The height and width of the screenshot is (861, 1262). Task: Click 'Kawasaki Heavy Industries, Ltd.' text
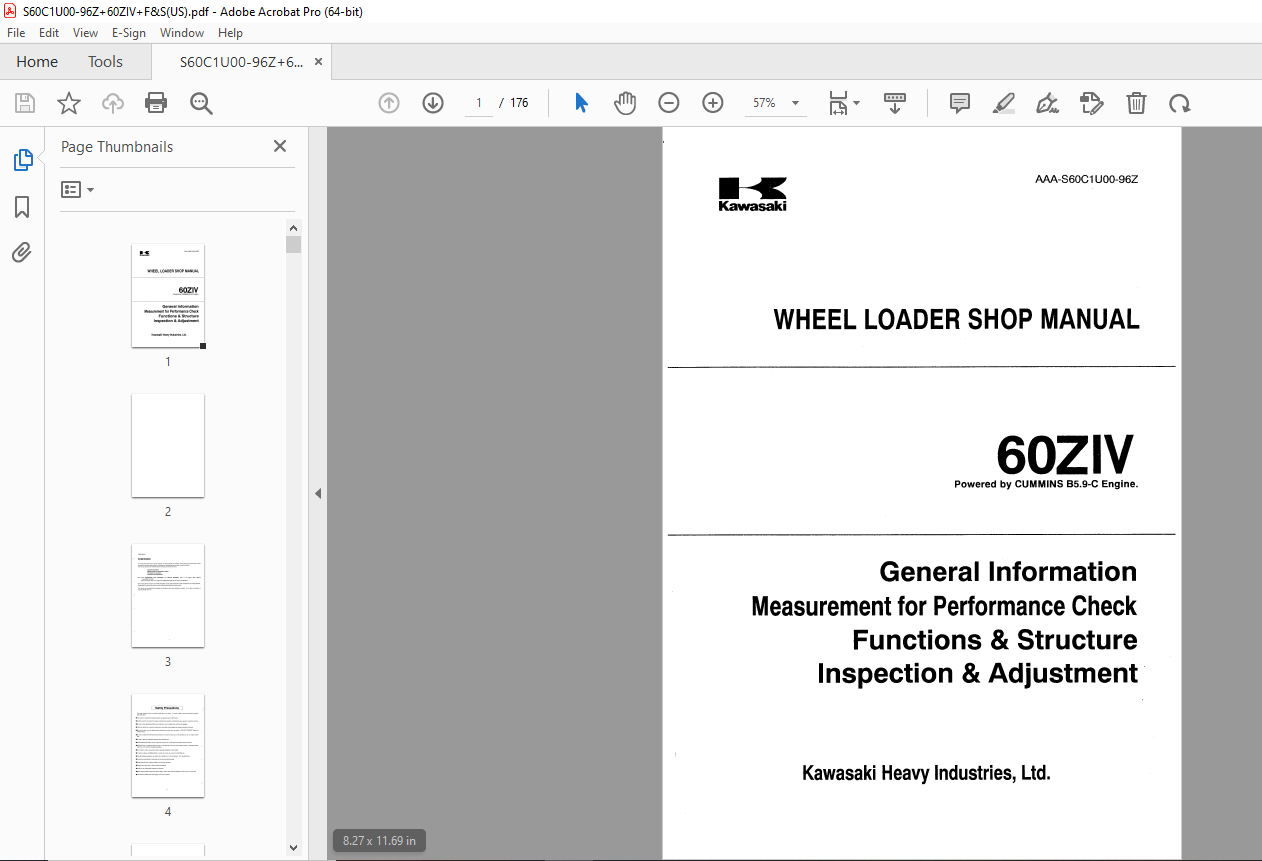coord(926,773)
